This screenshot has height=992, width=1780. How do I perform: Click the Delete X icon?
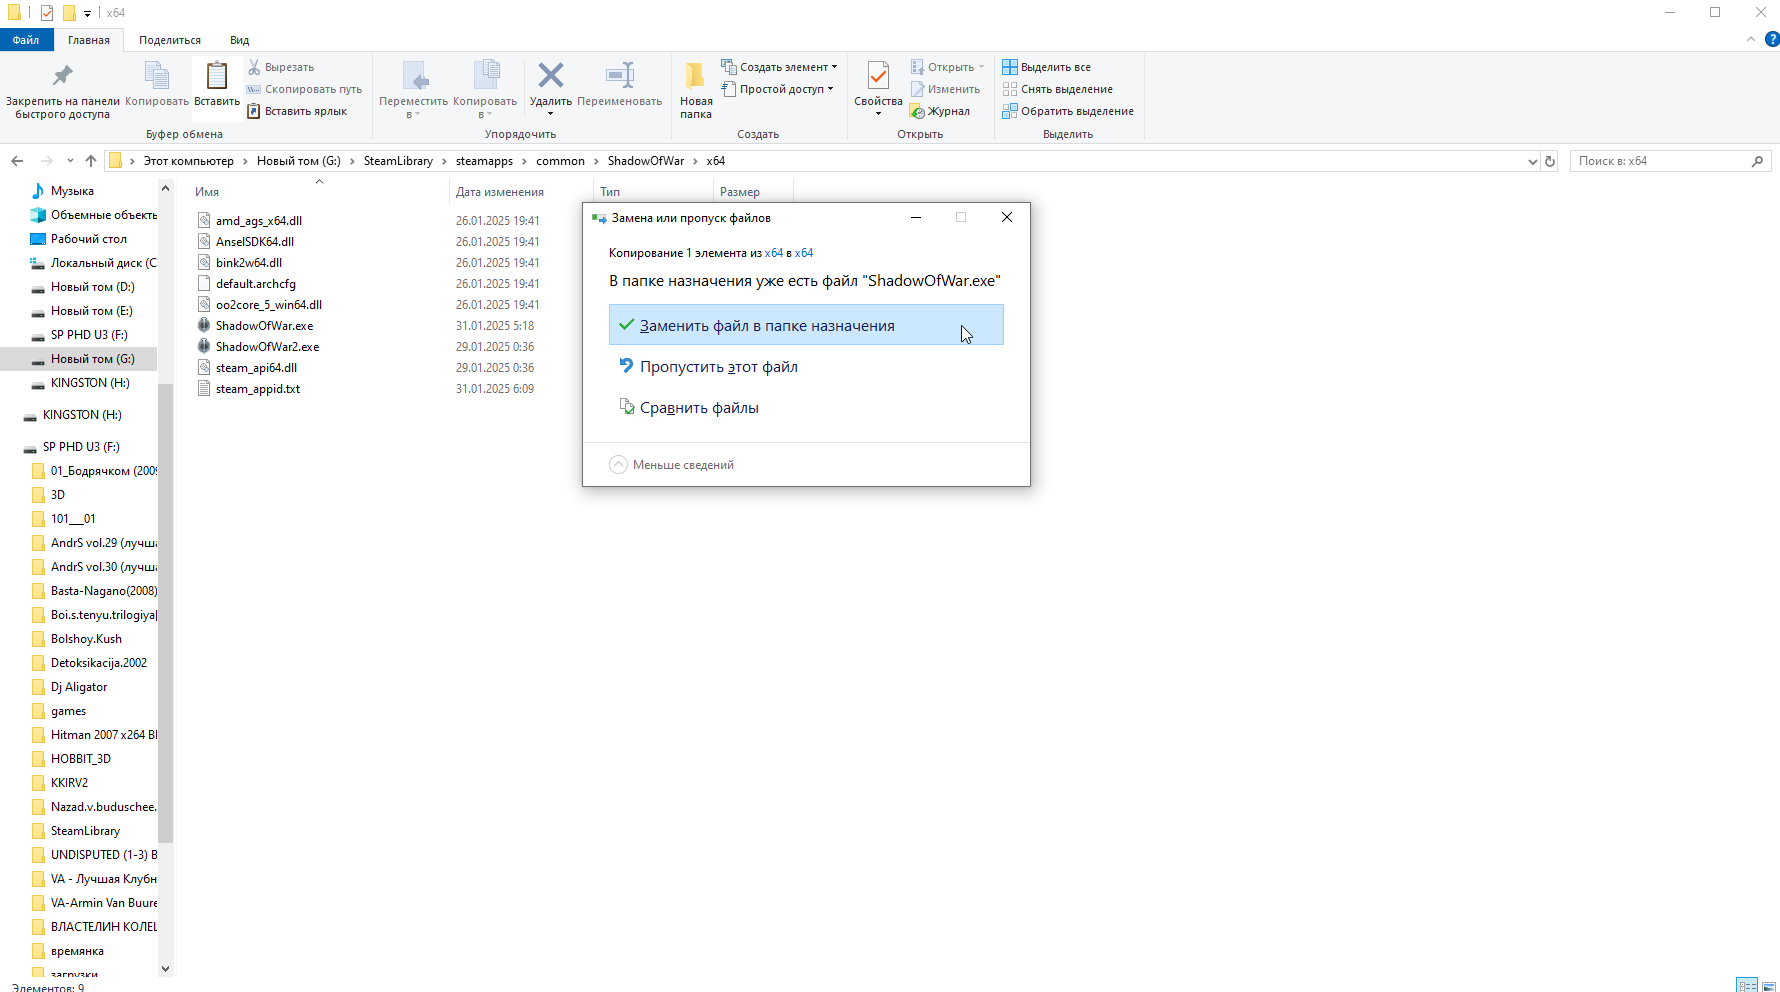[550, 76]
